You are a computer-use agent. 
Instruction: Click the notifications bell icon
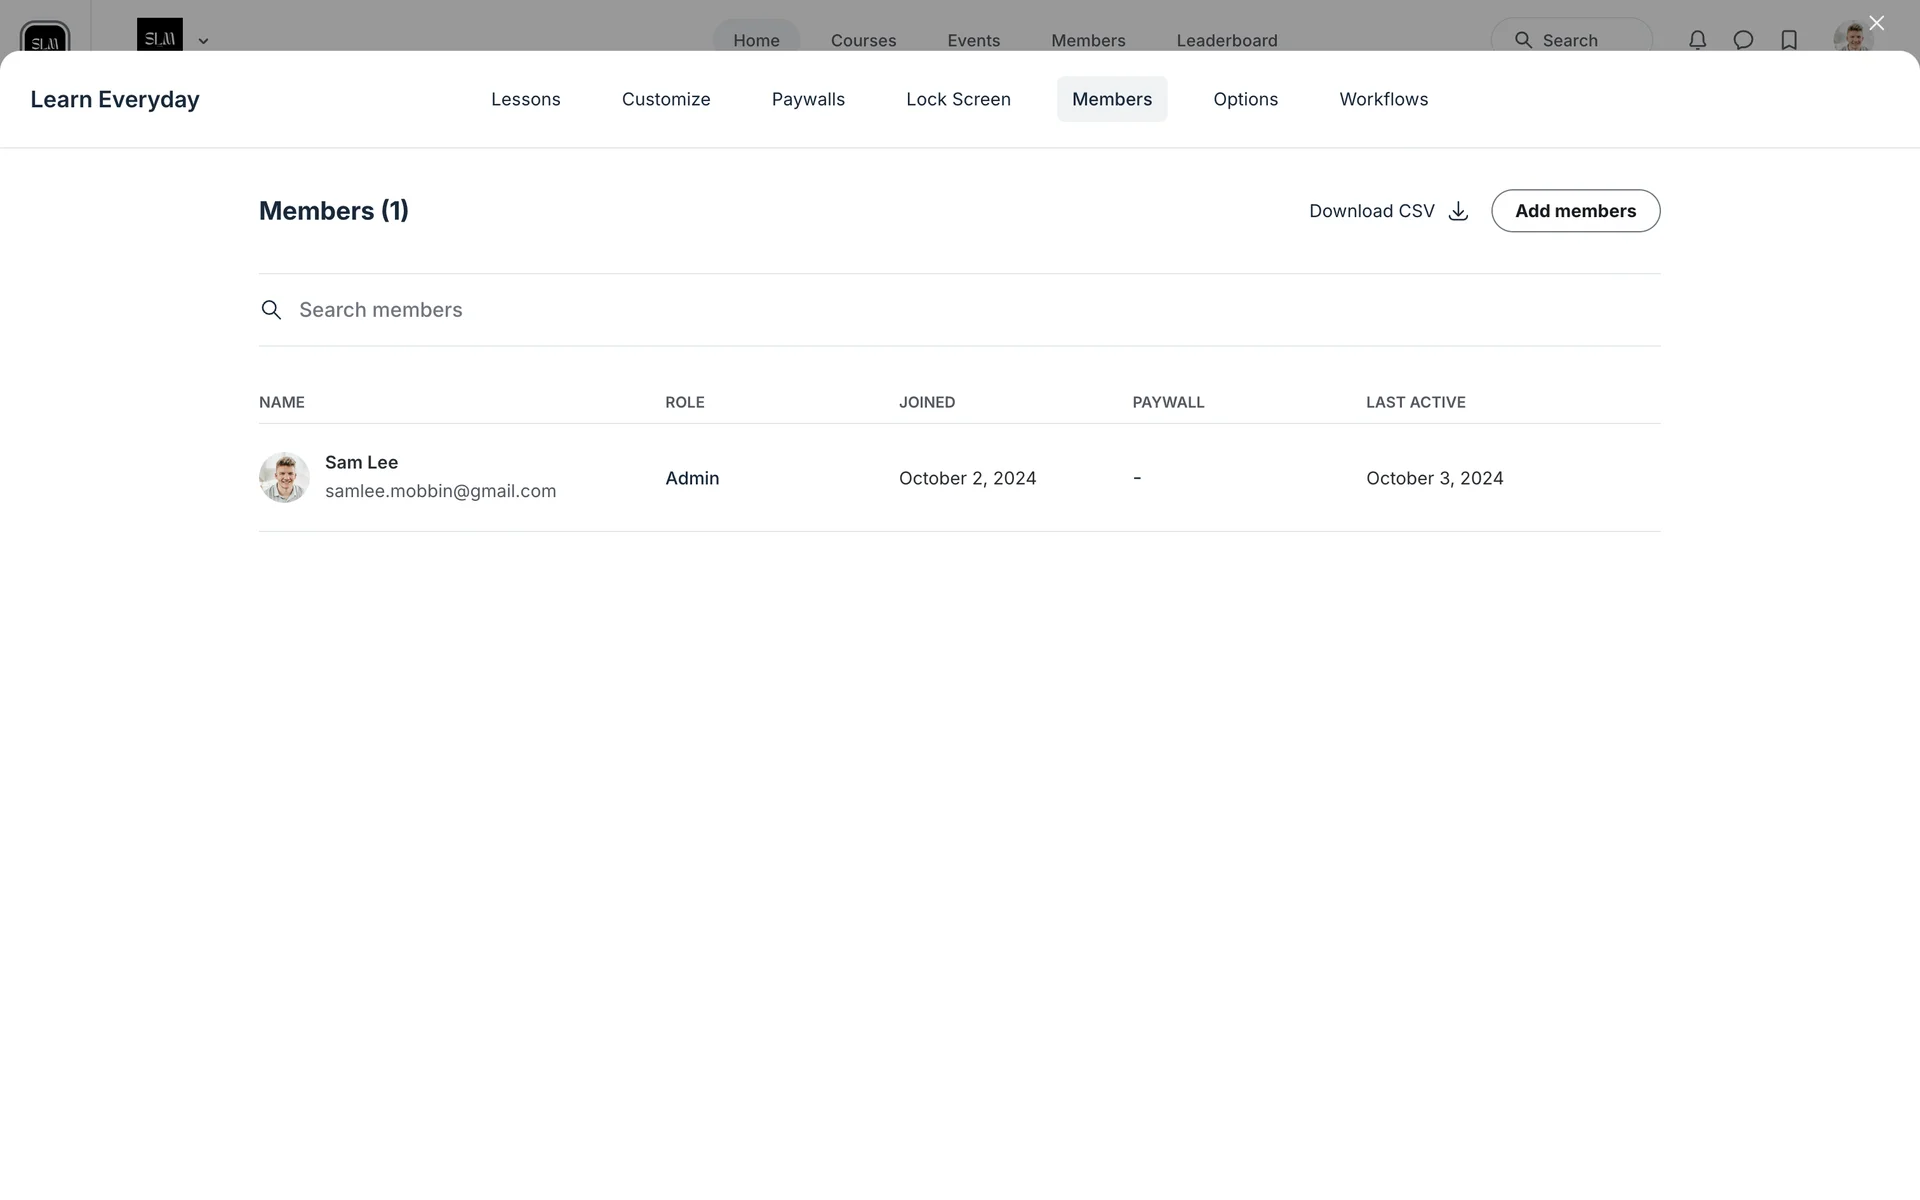point(1697,40)
